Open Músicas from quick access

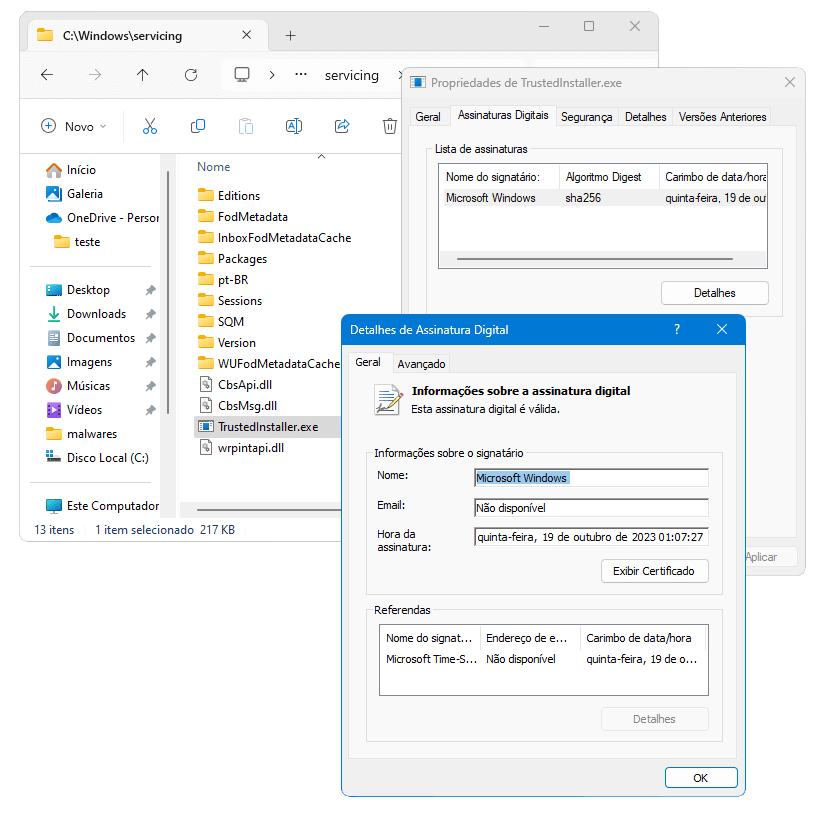click(78, 386)
